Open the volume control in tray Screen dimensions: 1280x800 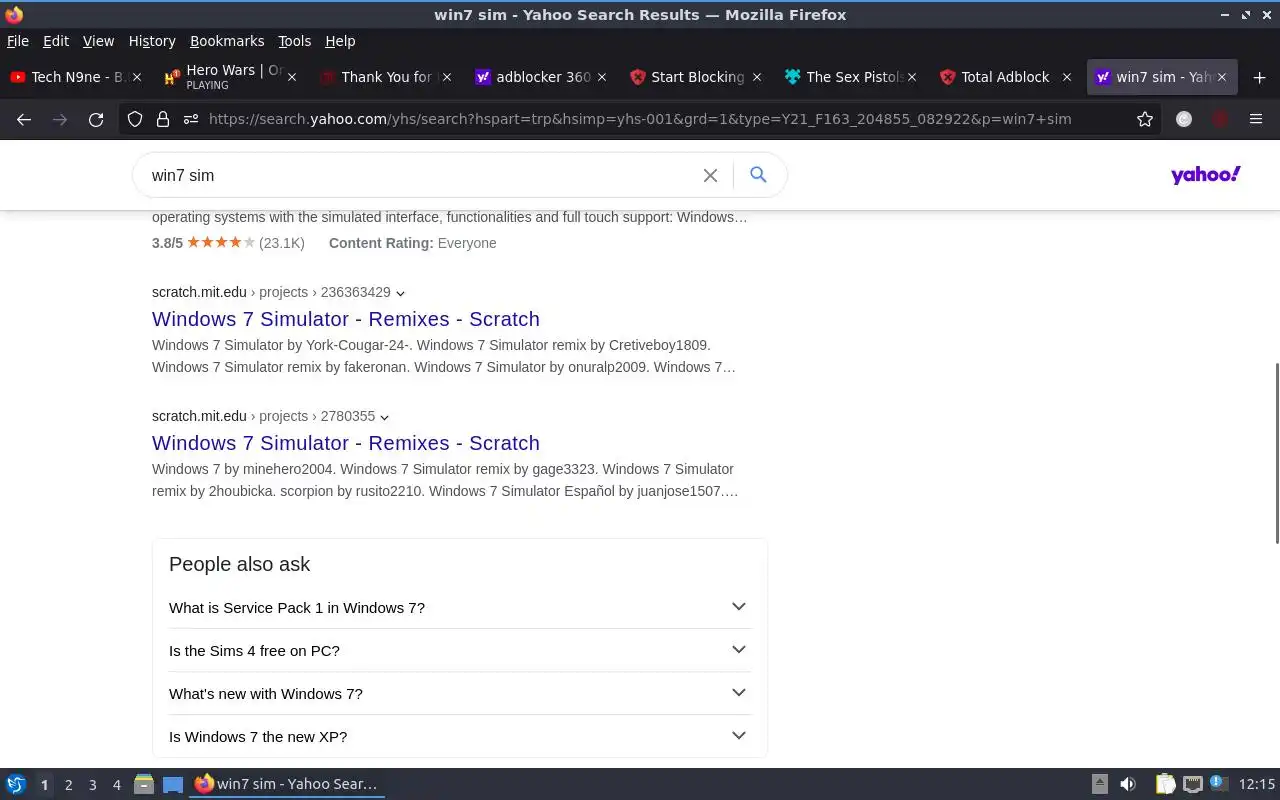(1127, 784)
